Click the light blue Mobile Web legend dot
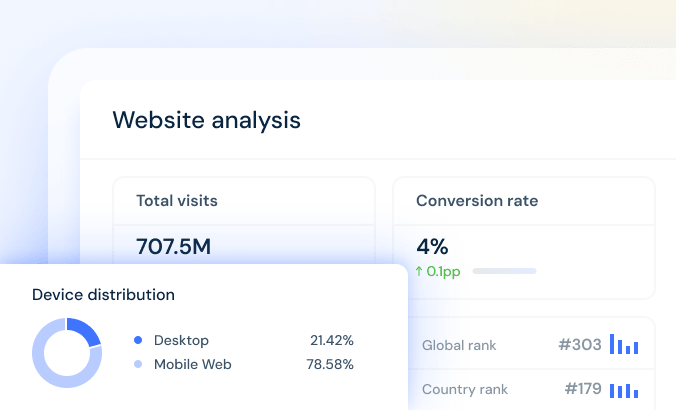 click(138, 364)
